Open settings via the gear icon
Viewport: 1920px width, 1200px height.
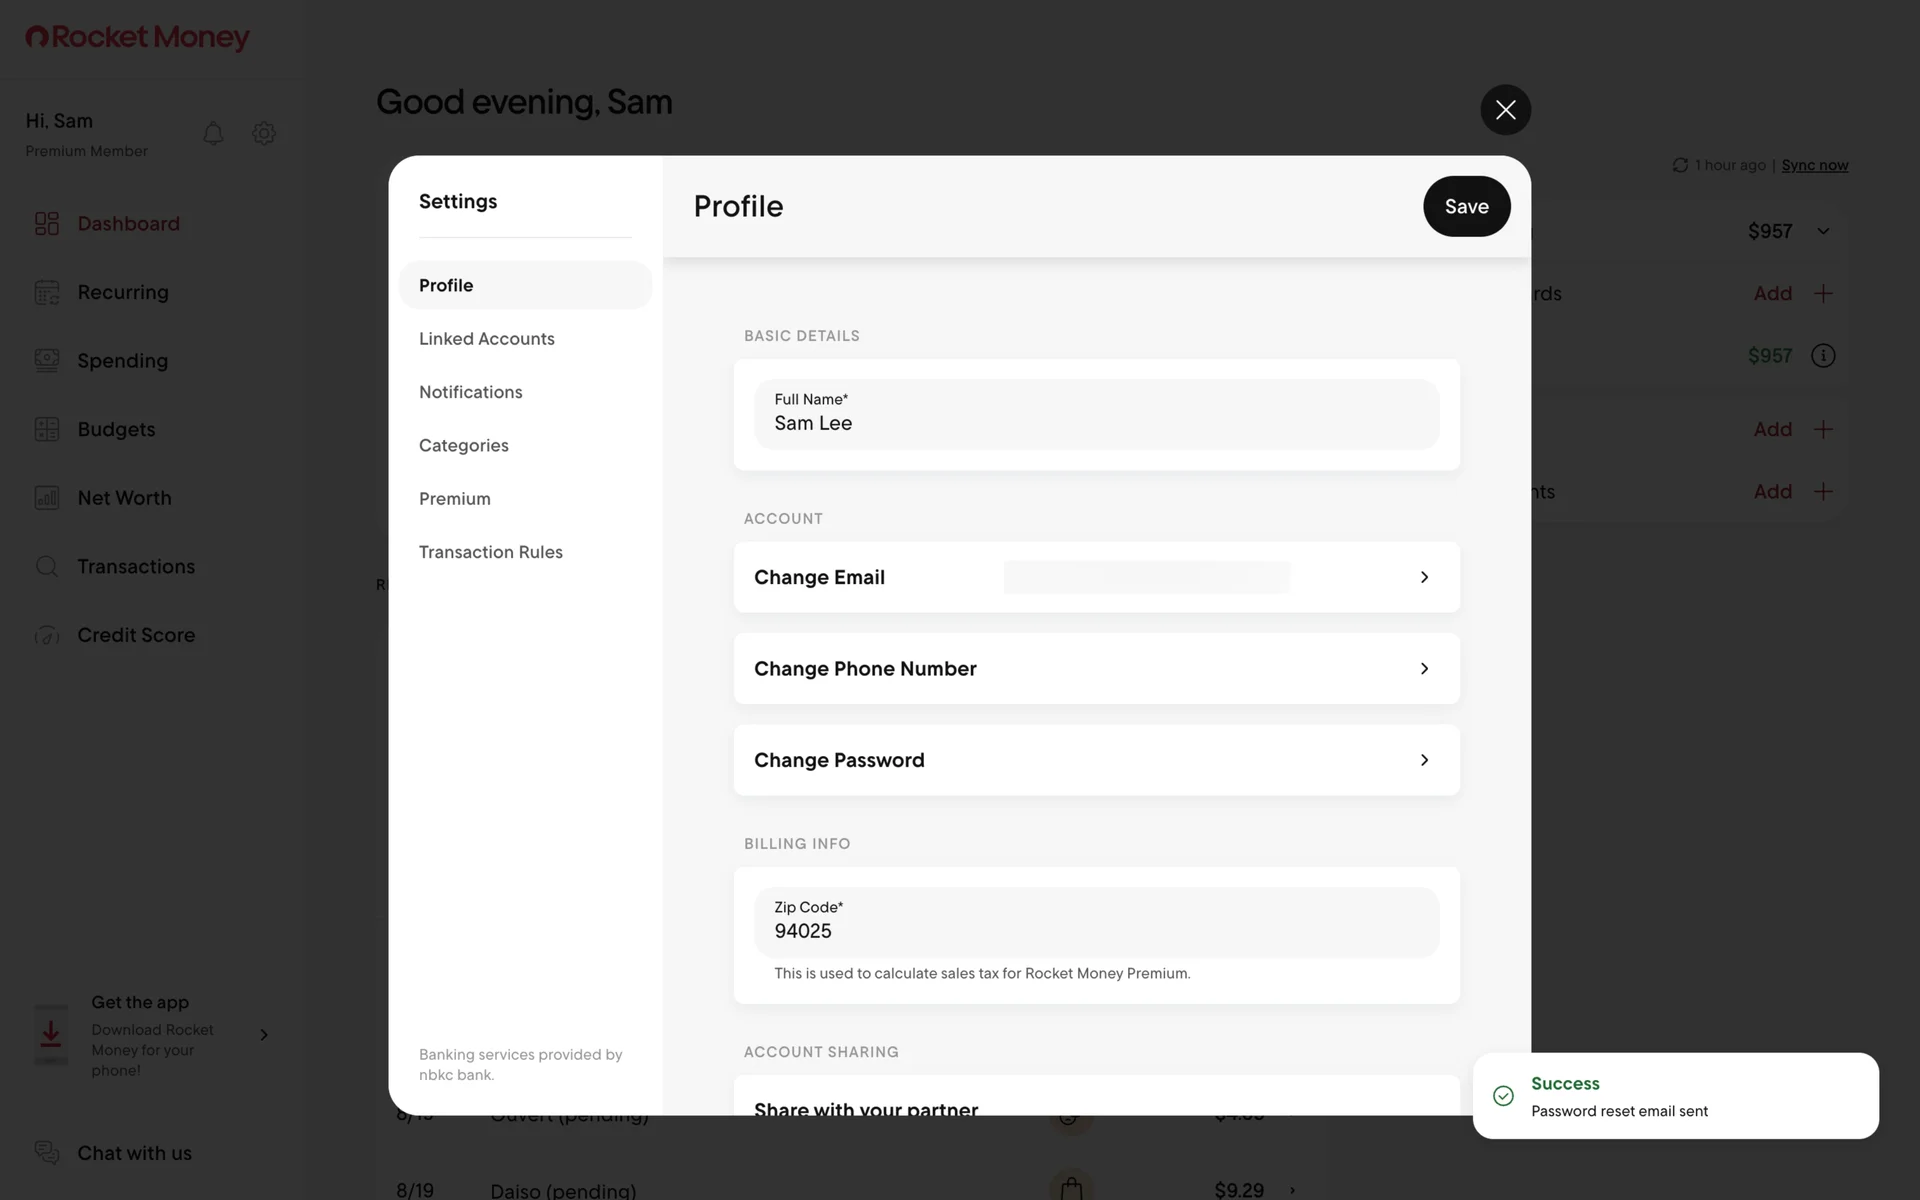tap(264, 133)
